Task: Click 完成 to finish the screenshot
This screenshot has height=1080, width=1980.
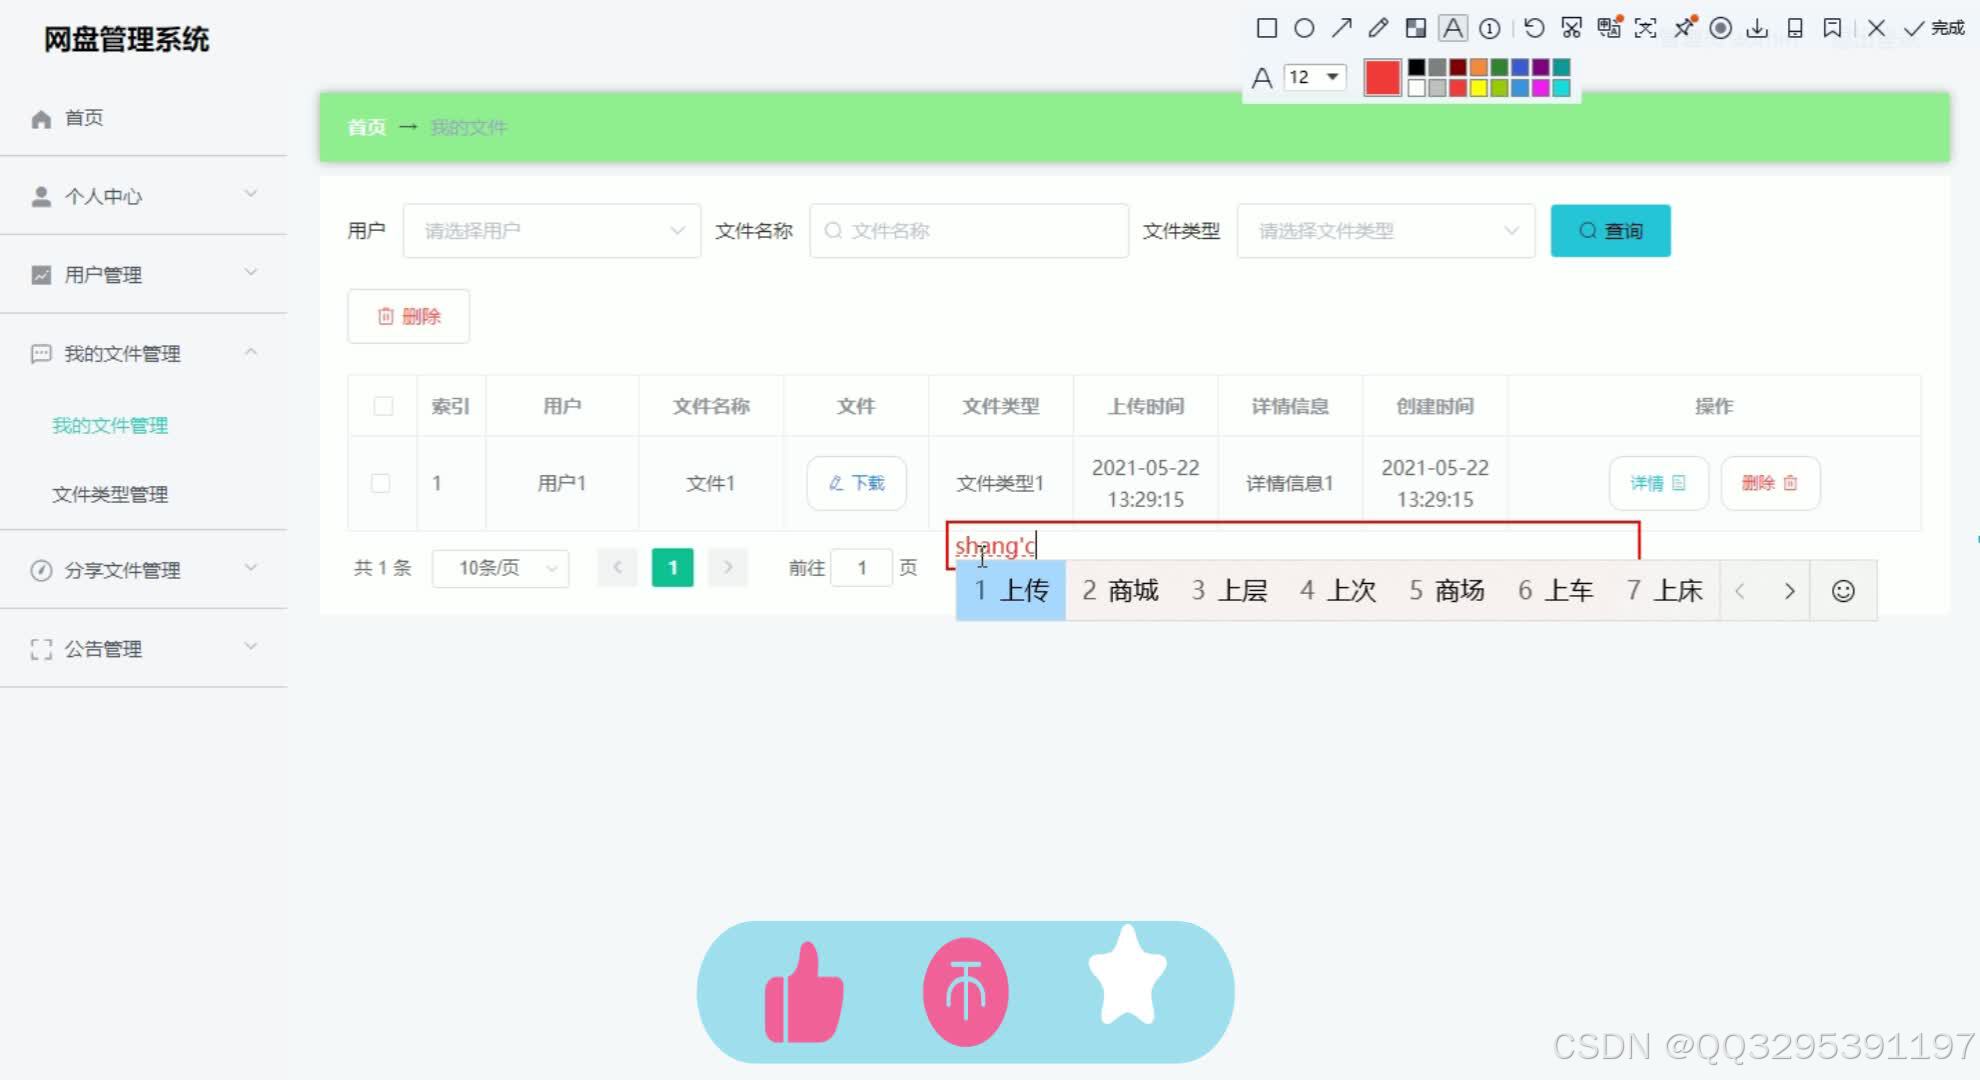Action: click(1934, 28)
